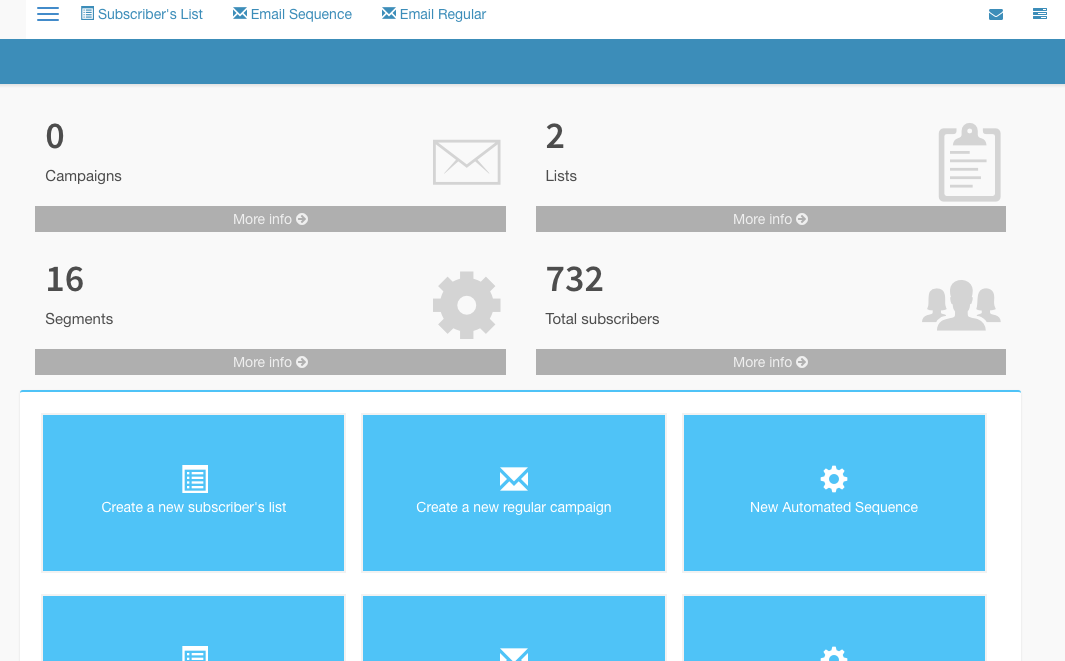
Task: Click the envelope icon above Create a new regular campaign
Action: [513, 479]
